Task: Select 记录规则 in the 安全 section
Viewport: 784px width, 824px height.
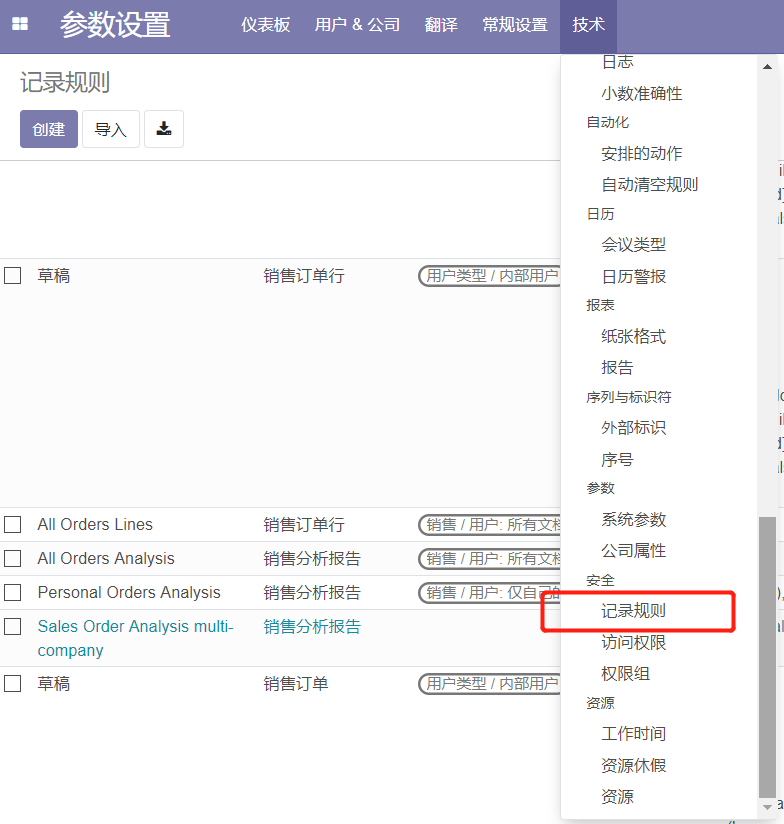Action: pos(634,611)
